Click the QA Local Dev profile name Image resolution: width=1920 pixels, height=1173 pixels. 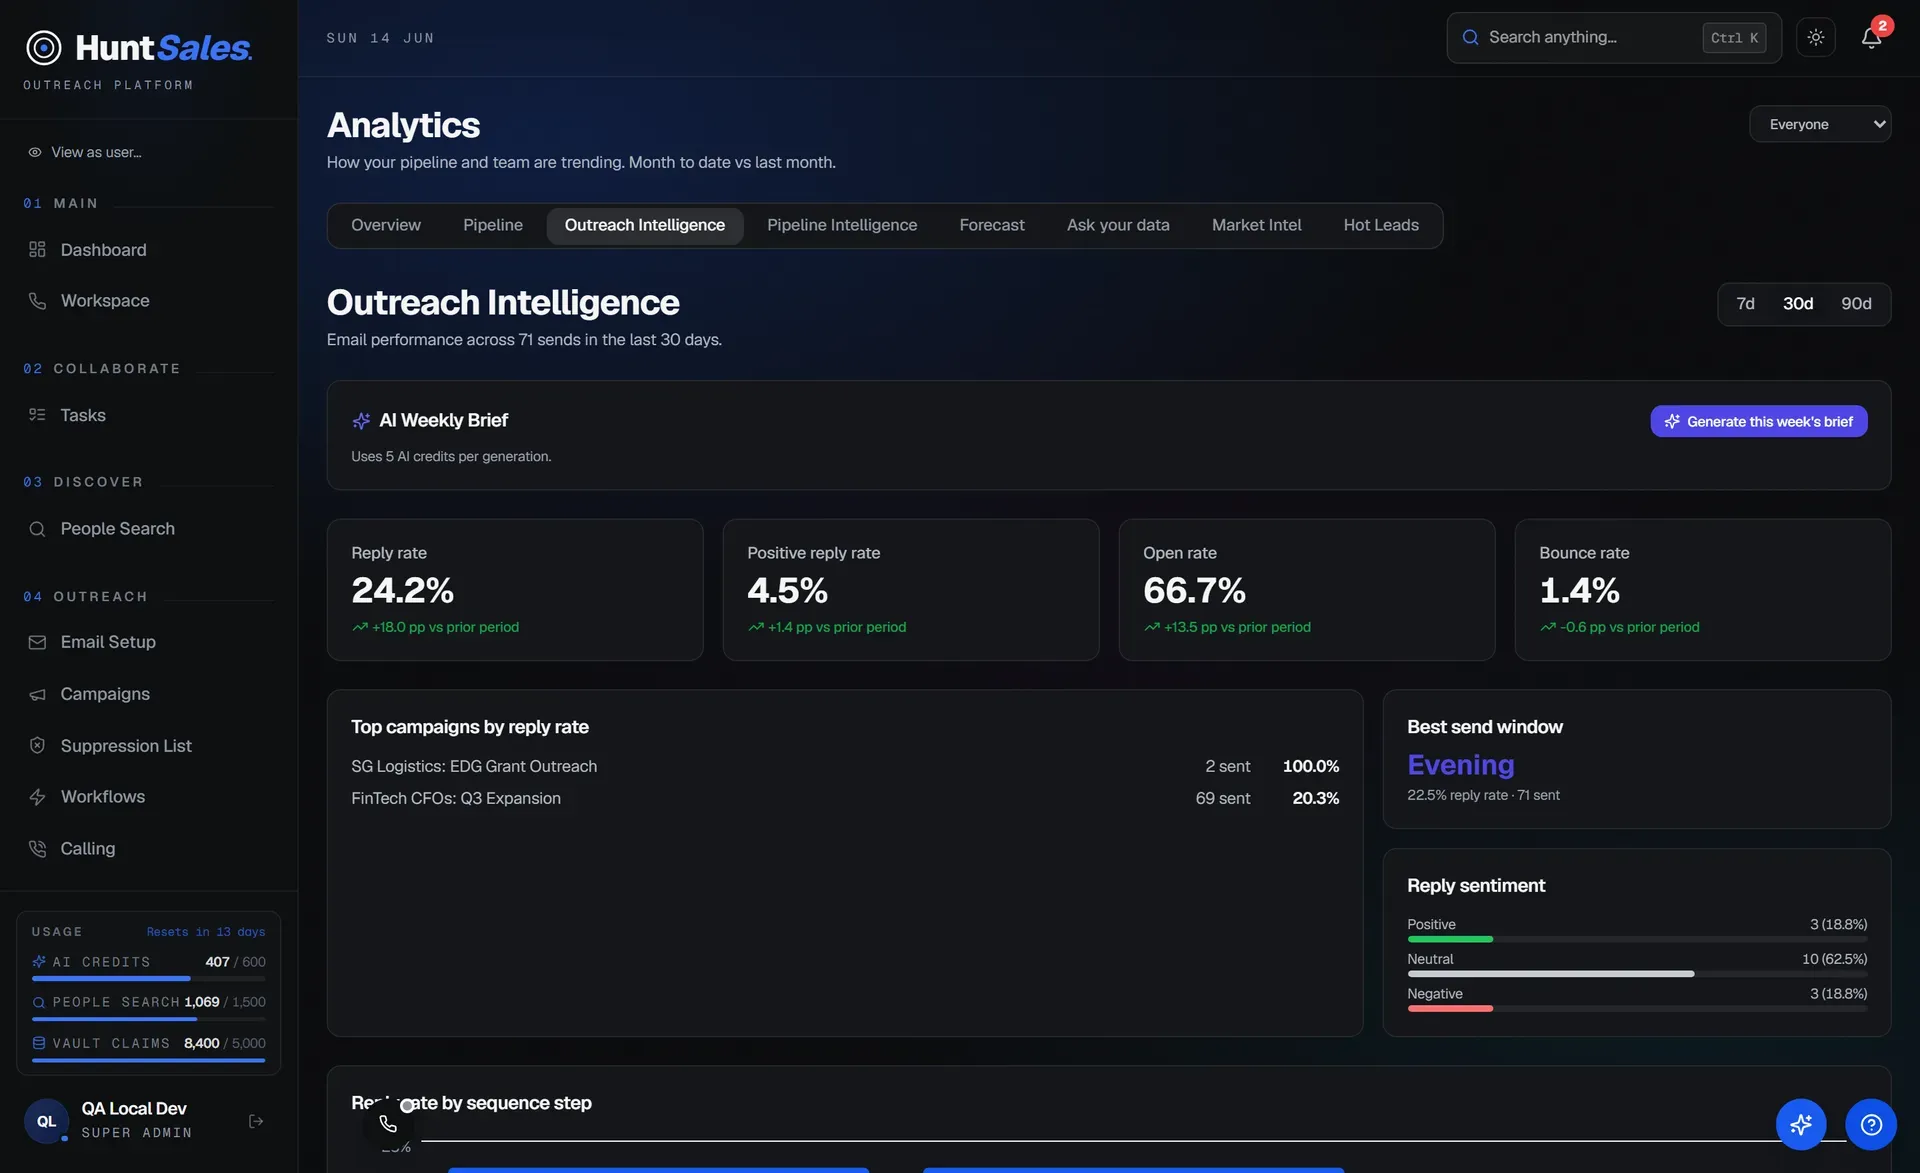click(134, 1109)
